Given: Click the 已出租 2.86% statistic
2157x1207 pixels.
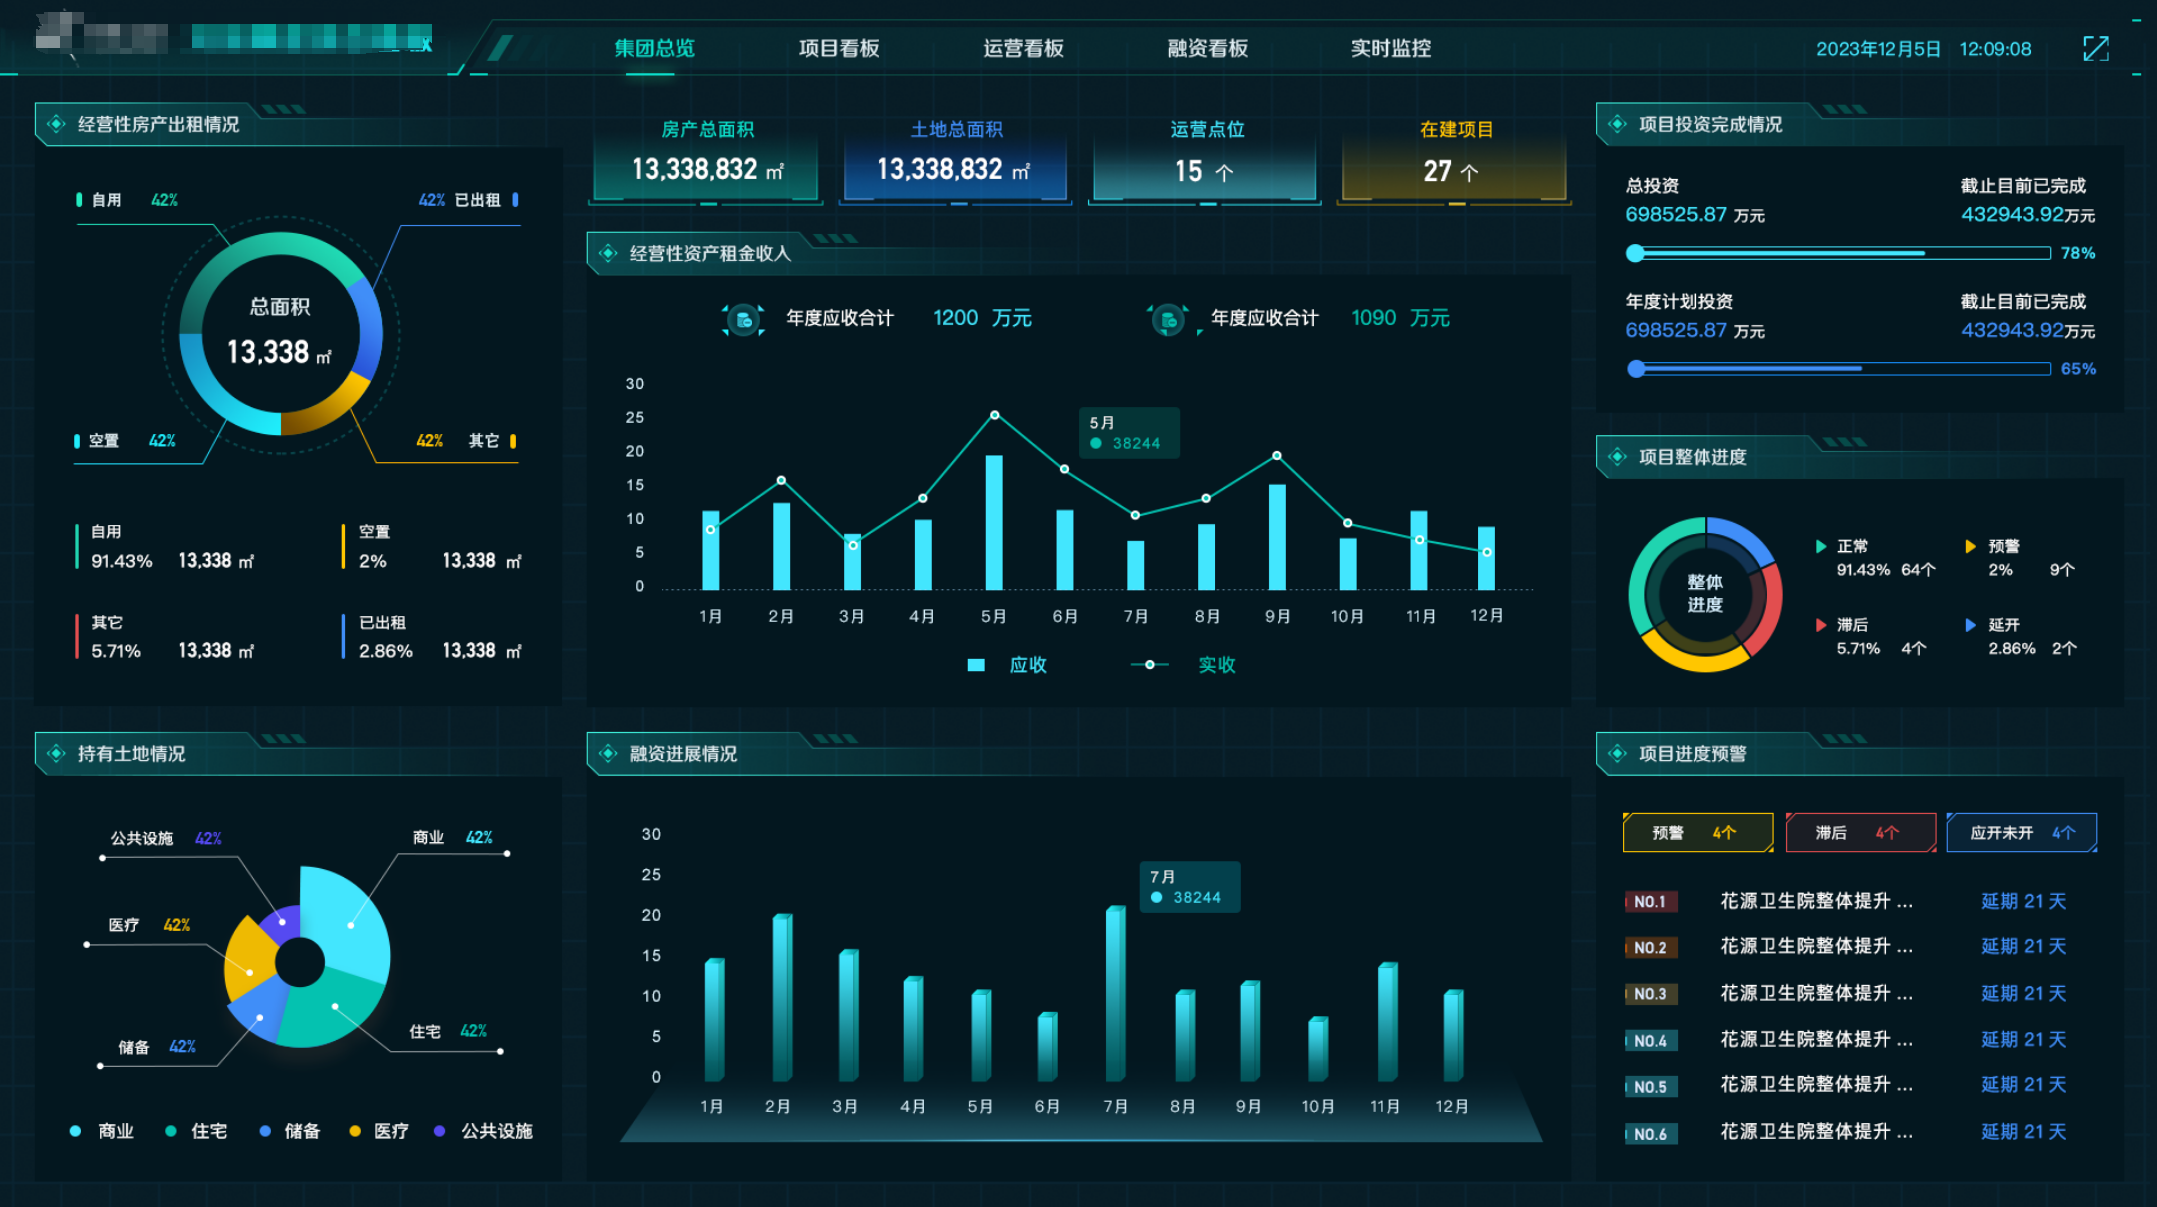Looking at the screenshot, I should click(433, 637).
